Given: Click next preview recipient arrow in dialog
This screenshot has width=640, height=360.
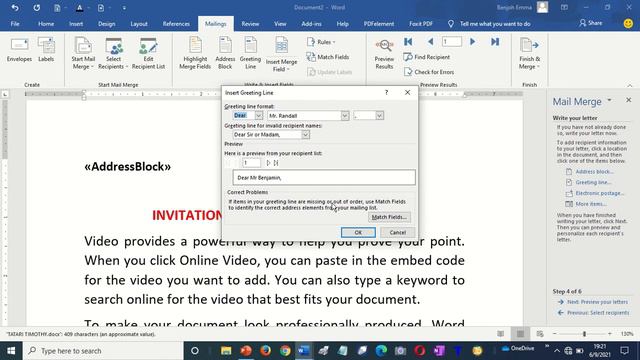Looking at the screenshot, I should click(x=268, y=163).
